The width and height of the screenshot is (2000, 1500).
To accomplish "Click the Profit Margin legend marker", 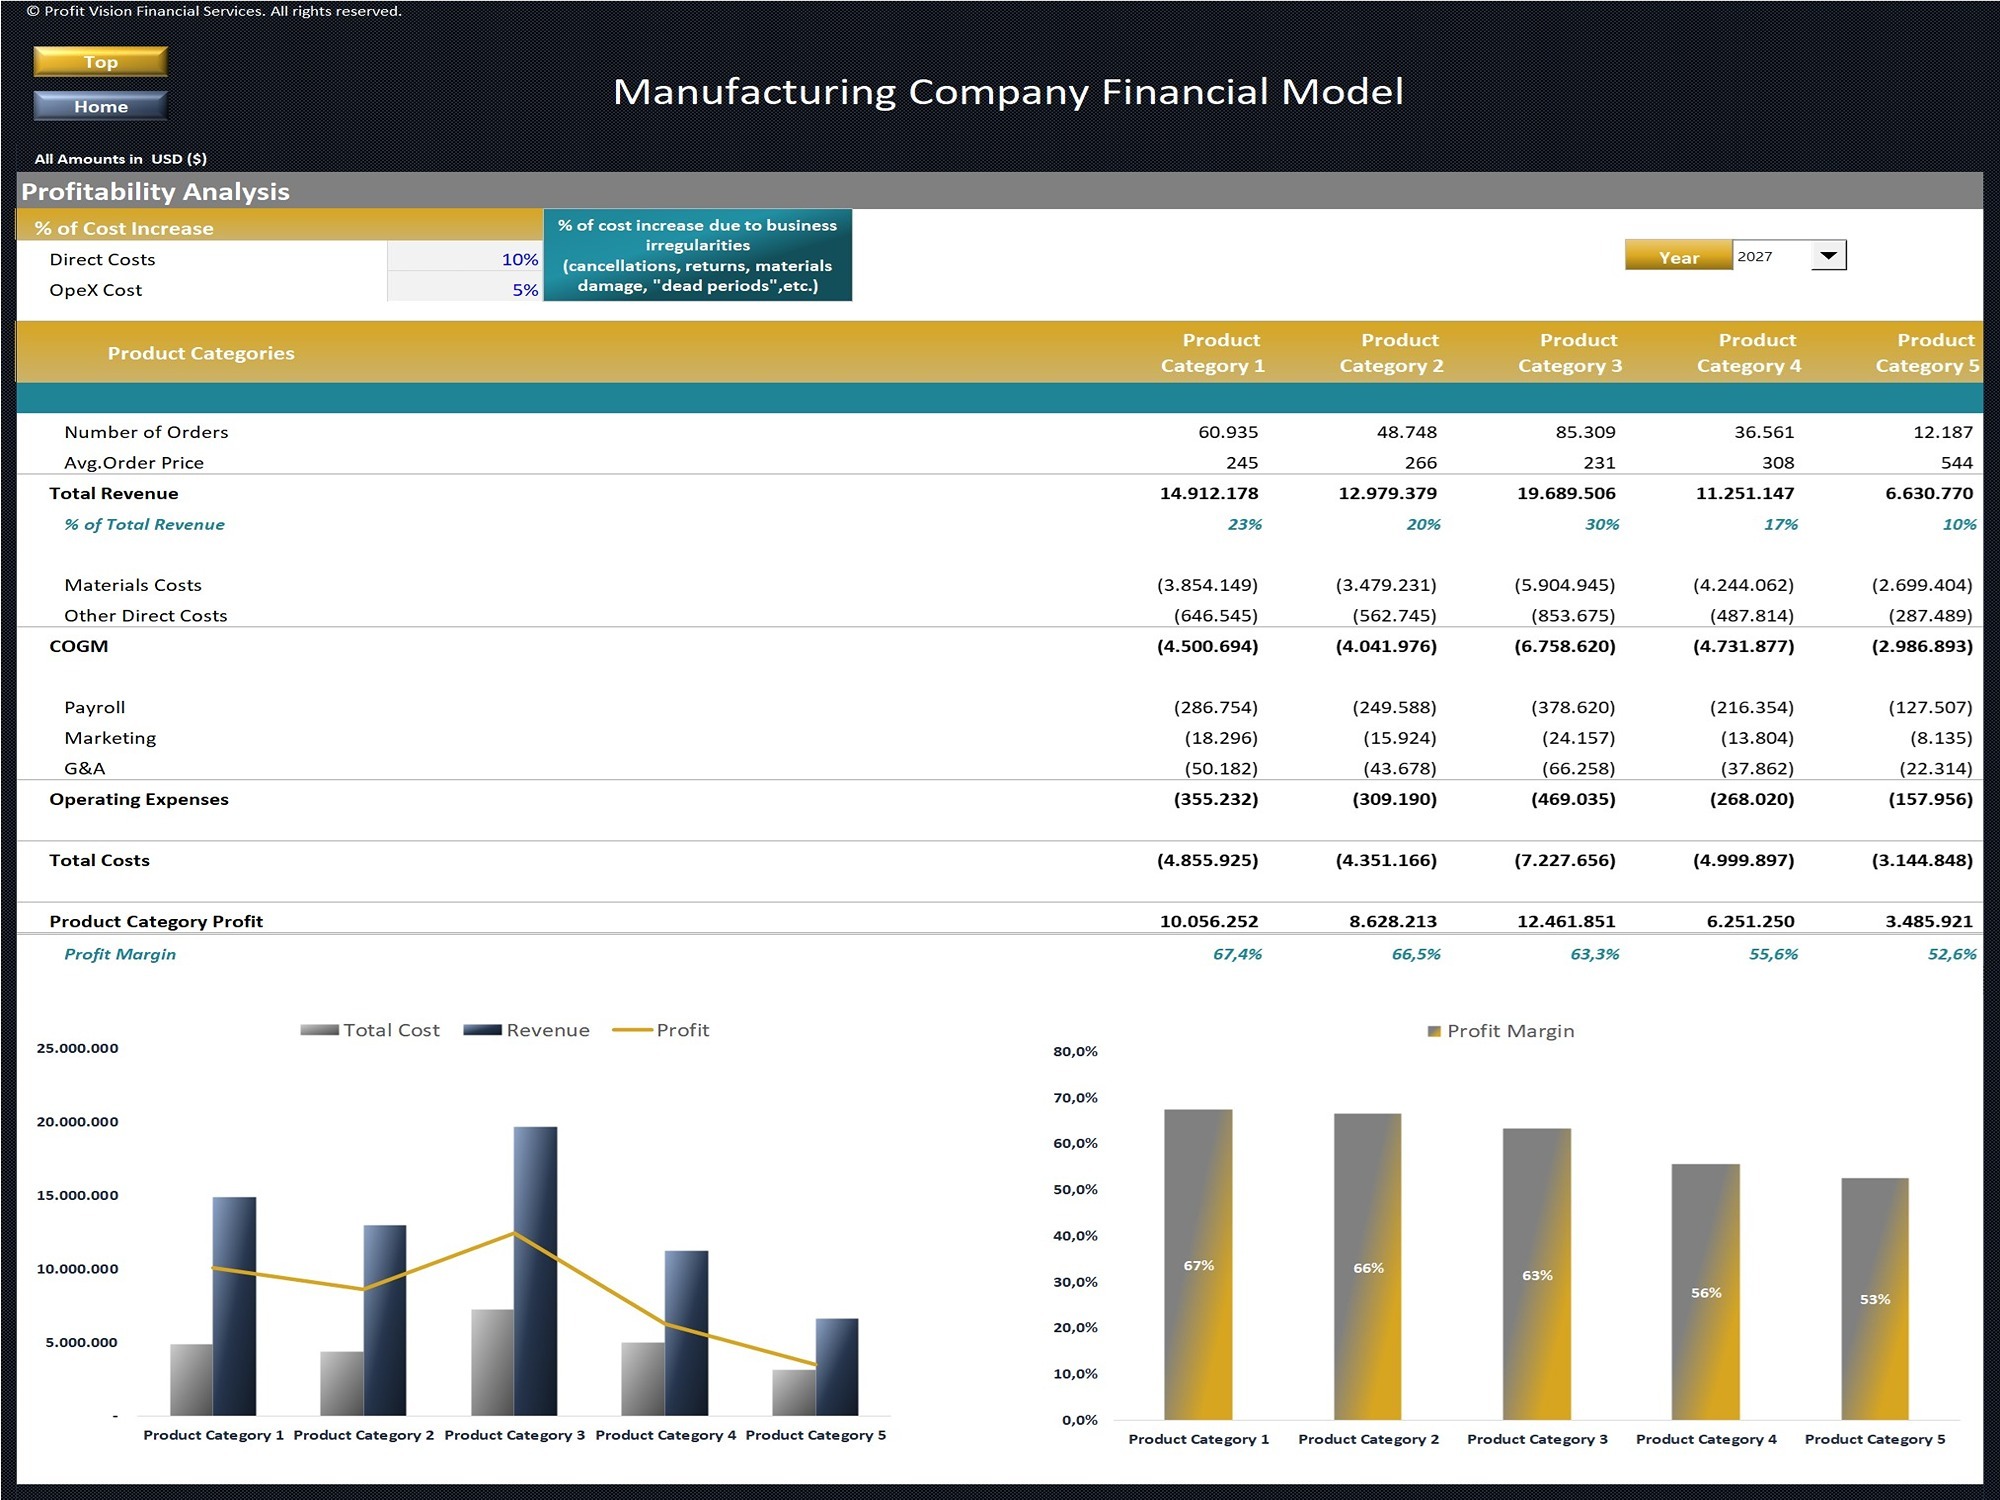I will pos(1434,1031).
